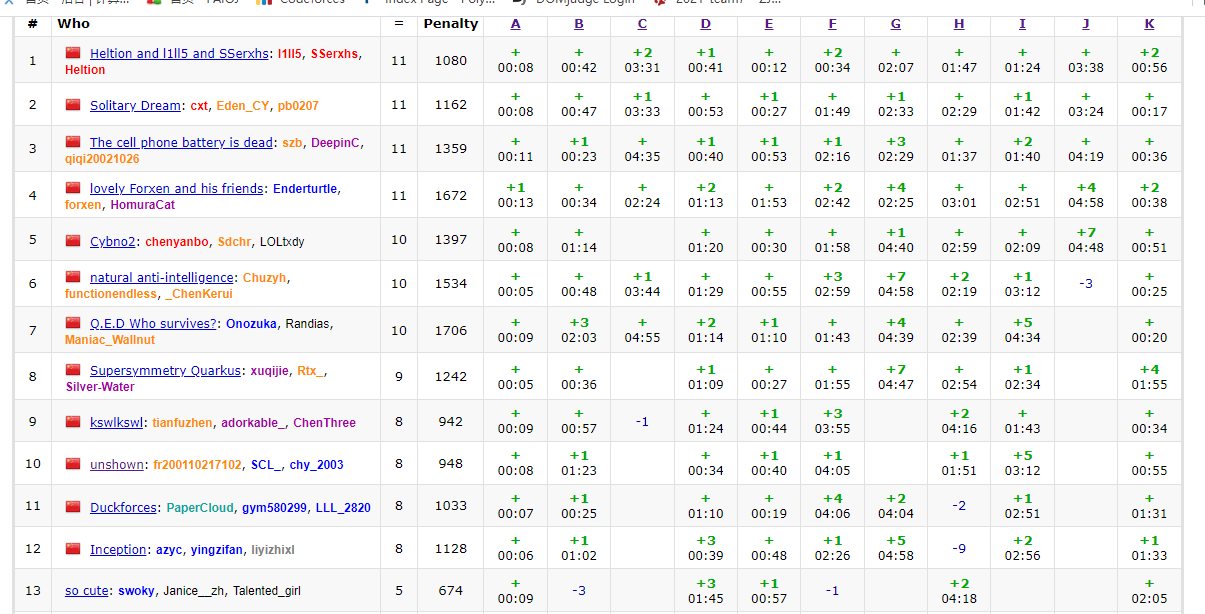Open problem K from the column header
The height and width of the screenshot is (614, 1205).
pos(1149,23)
